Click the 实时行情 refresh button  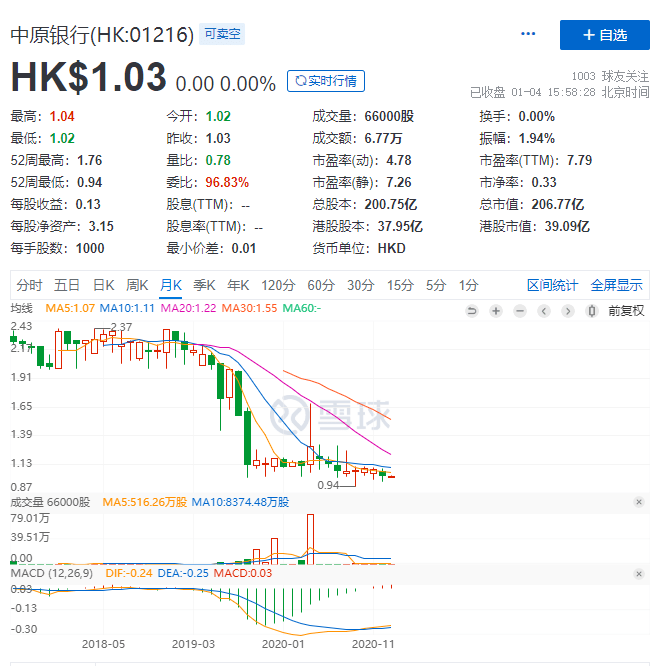[x=326, y=81]
